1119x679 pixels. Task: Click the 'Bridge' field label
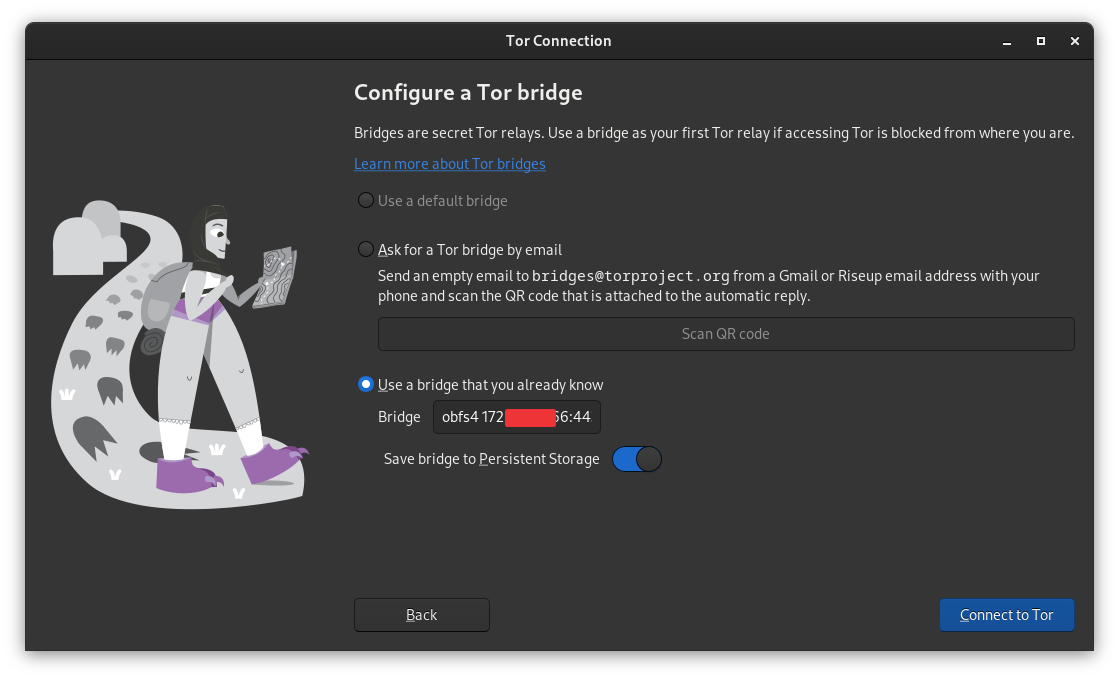(399, 417)
